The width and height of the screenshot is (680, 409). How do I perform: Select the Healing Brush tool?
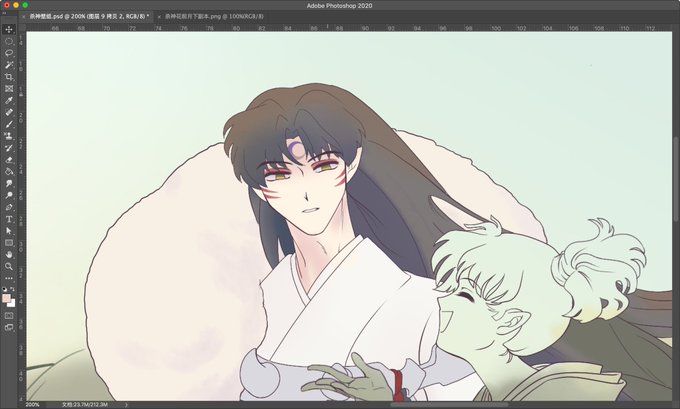pos(9,112)
